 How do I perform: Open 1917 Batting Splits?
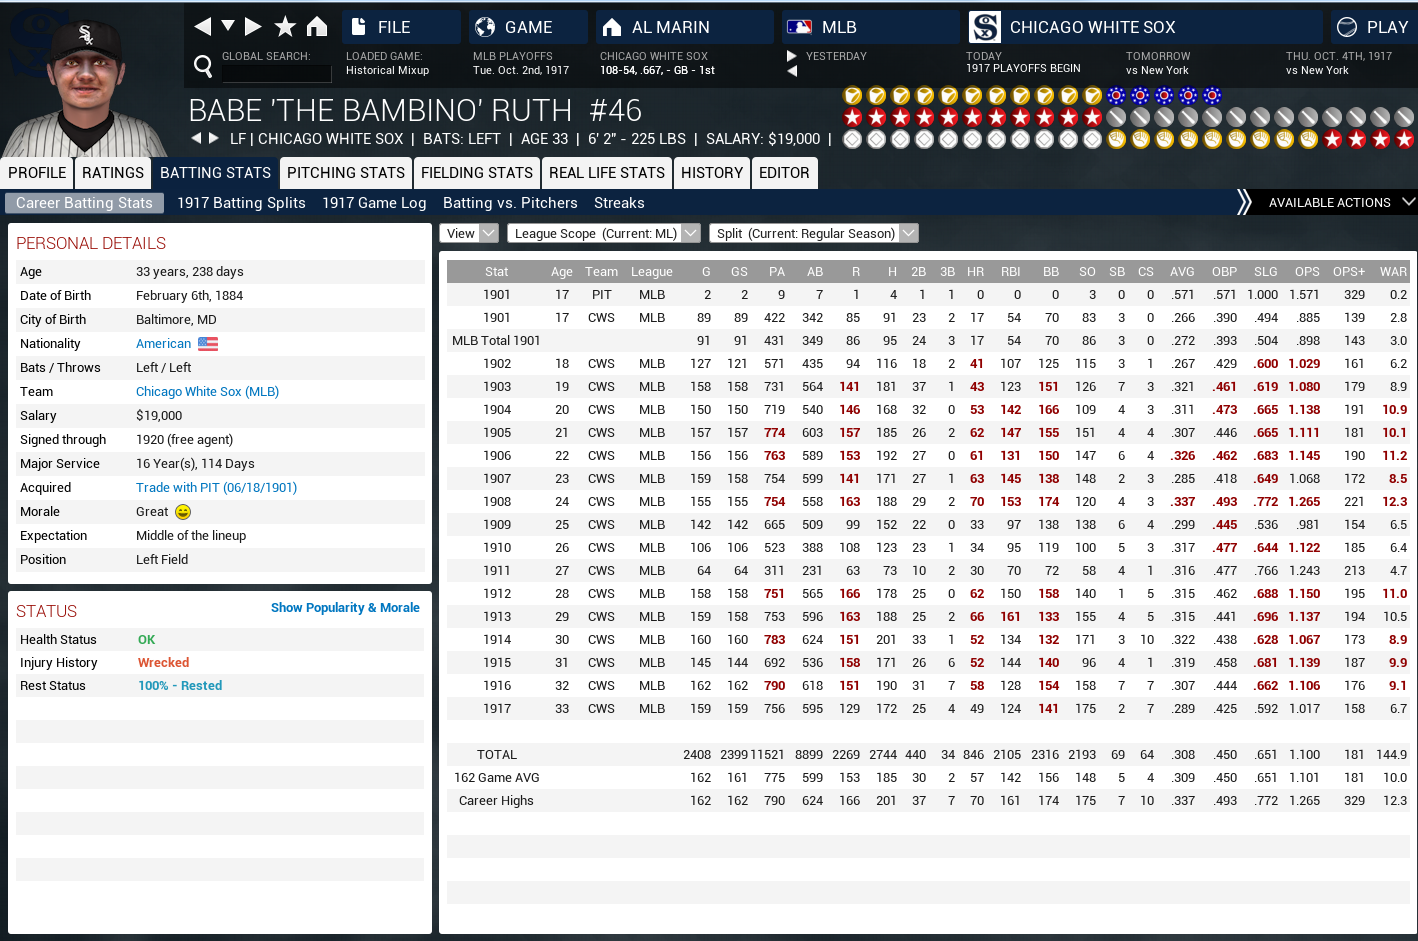[241, 203]
